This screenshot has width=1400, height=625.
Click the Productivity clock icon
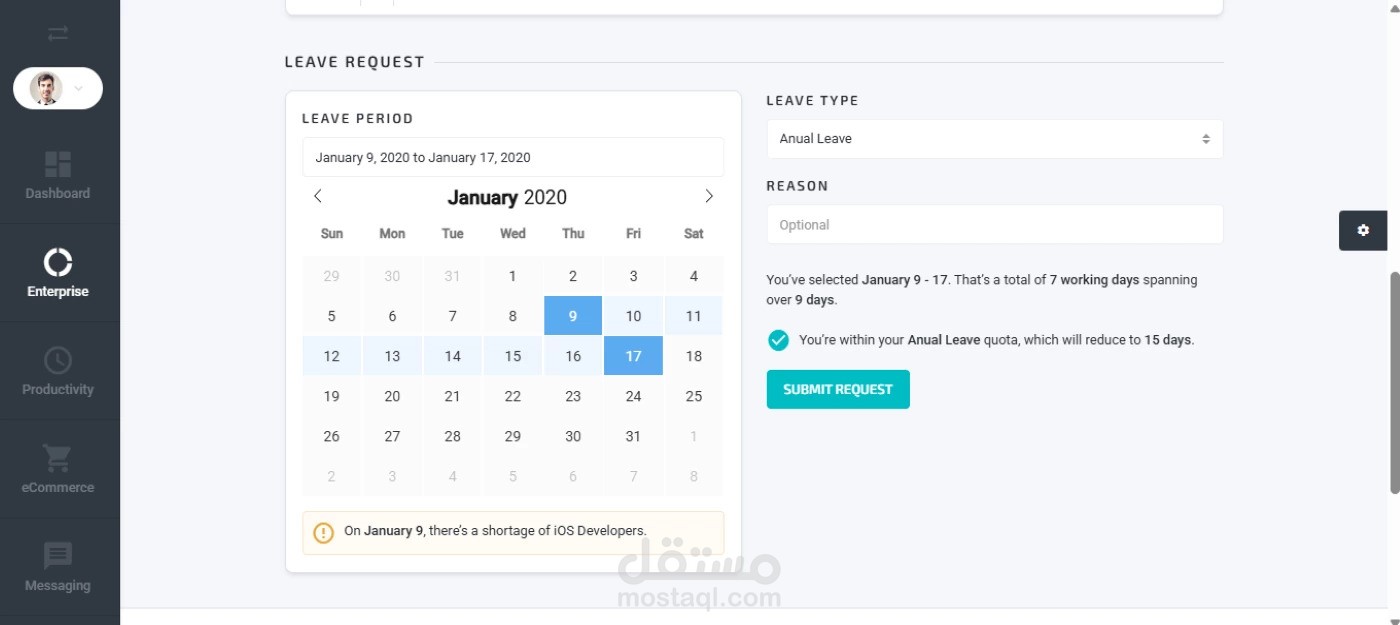click(58, 361)
